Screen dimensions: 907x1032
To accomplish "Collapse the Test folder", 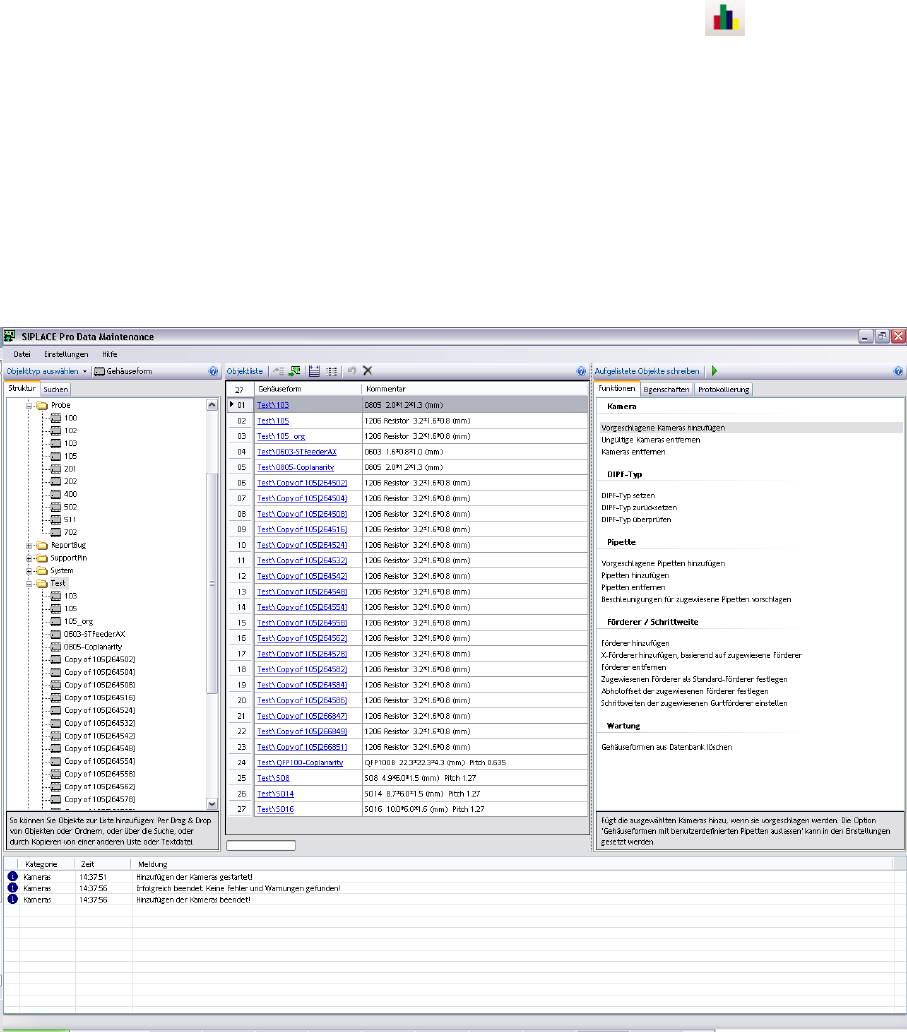I will [29, 584].
